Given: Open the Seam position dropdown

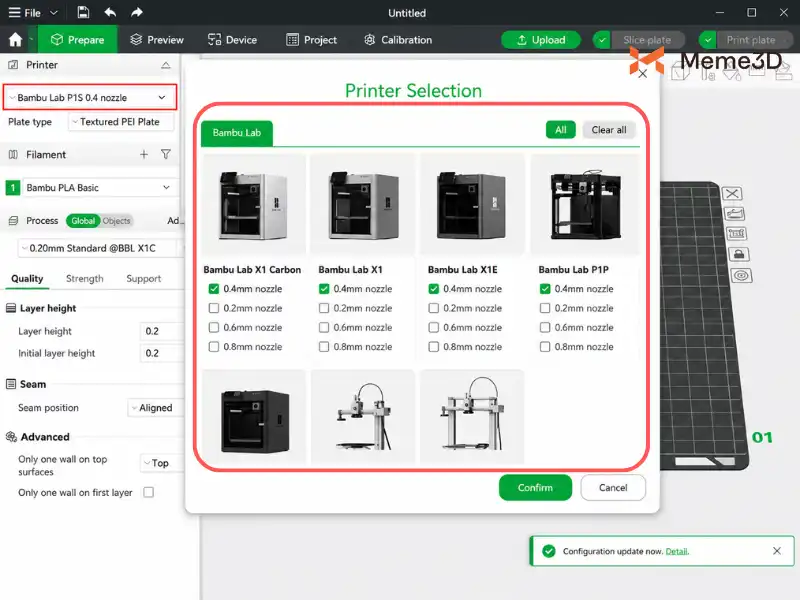Looking at the screenshot, I should coord(156,408).
